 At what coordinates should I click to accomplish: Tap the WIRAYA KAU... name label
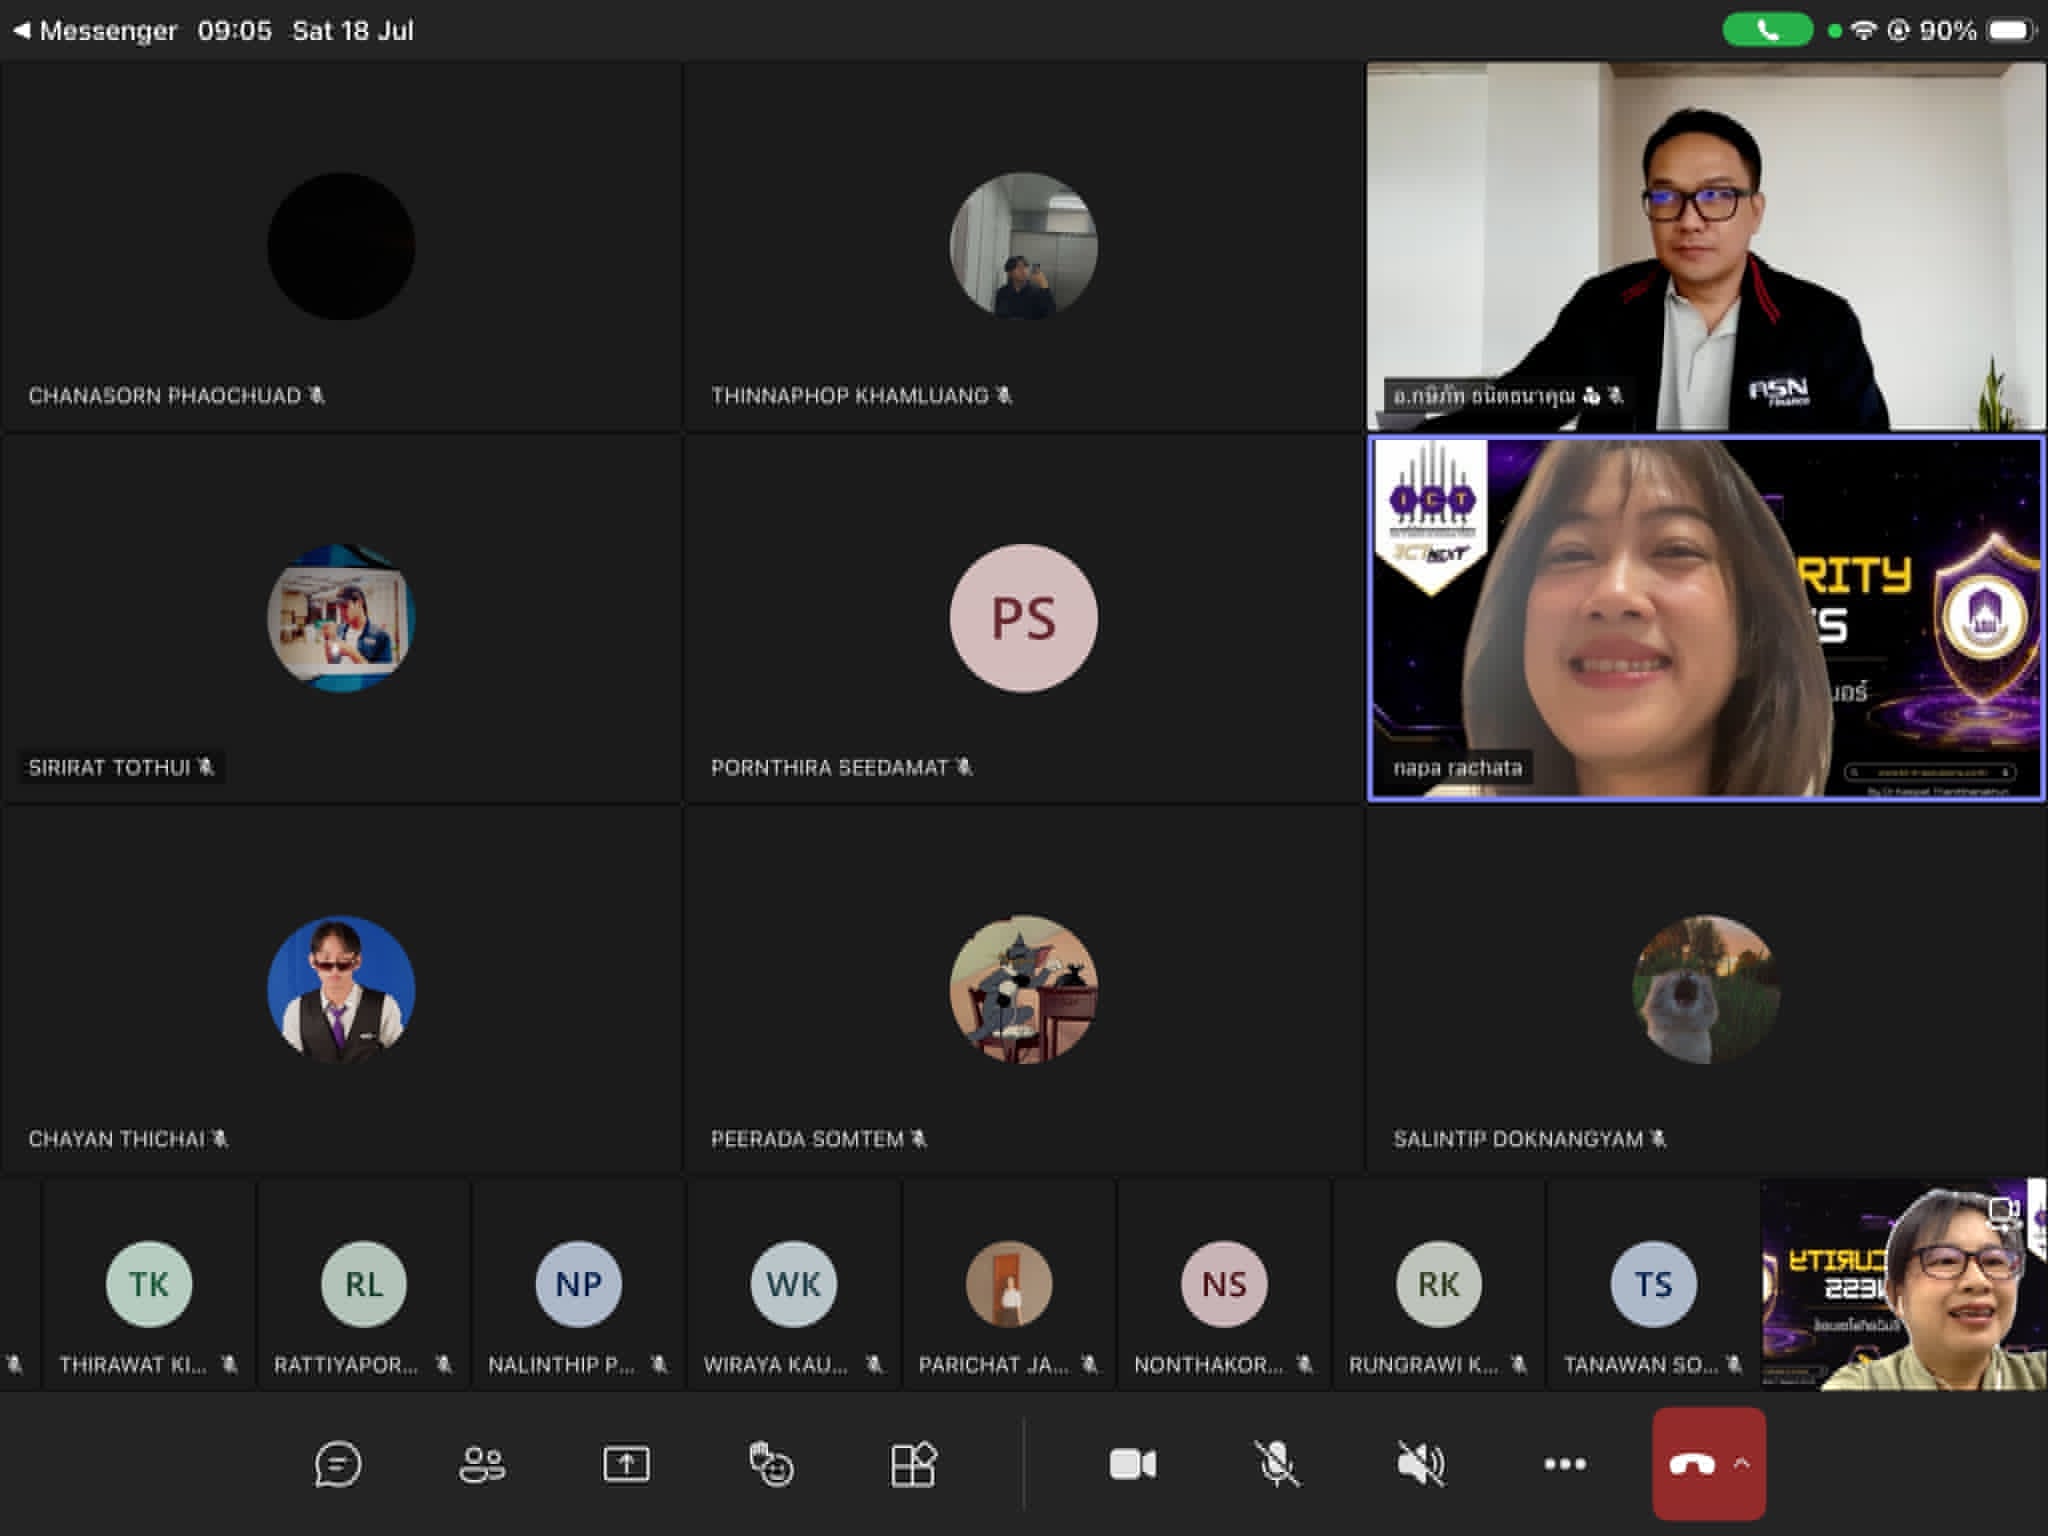(x=776, y=1364)
